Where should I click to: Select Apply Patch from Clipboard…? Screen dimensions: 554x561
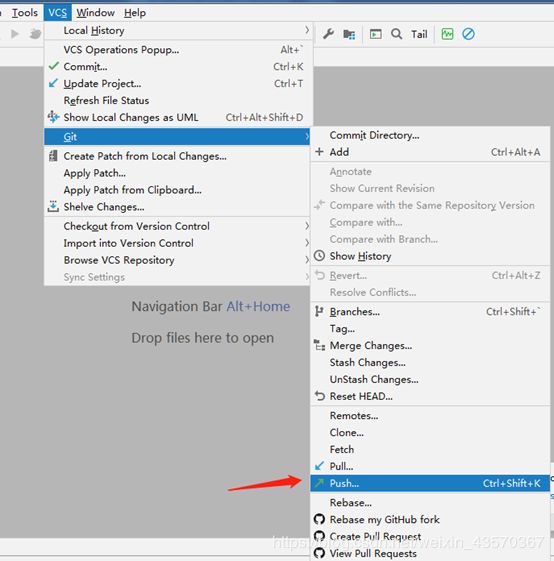click(177, 190)
